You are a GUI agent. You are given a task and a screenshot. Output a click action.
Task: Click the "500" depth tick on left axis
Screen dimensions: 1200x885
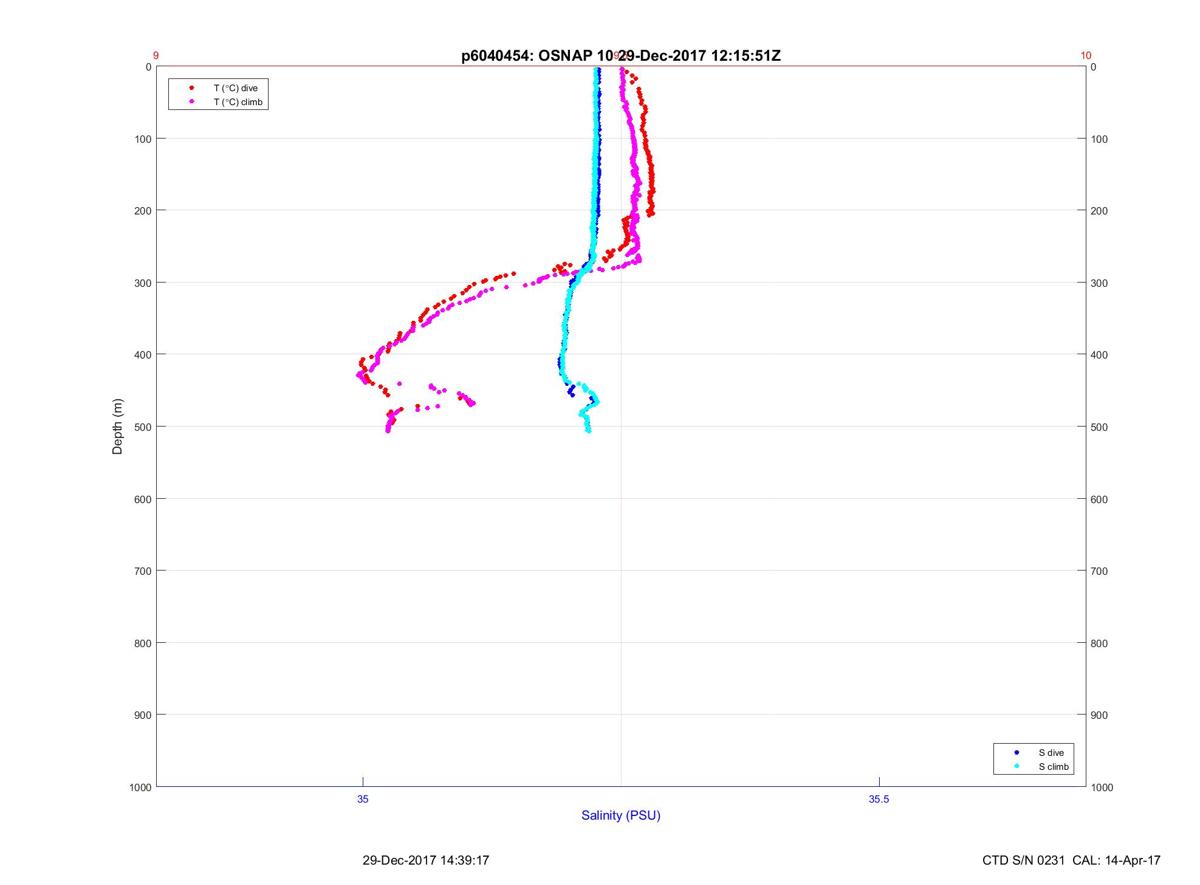[143, 427]
